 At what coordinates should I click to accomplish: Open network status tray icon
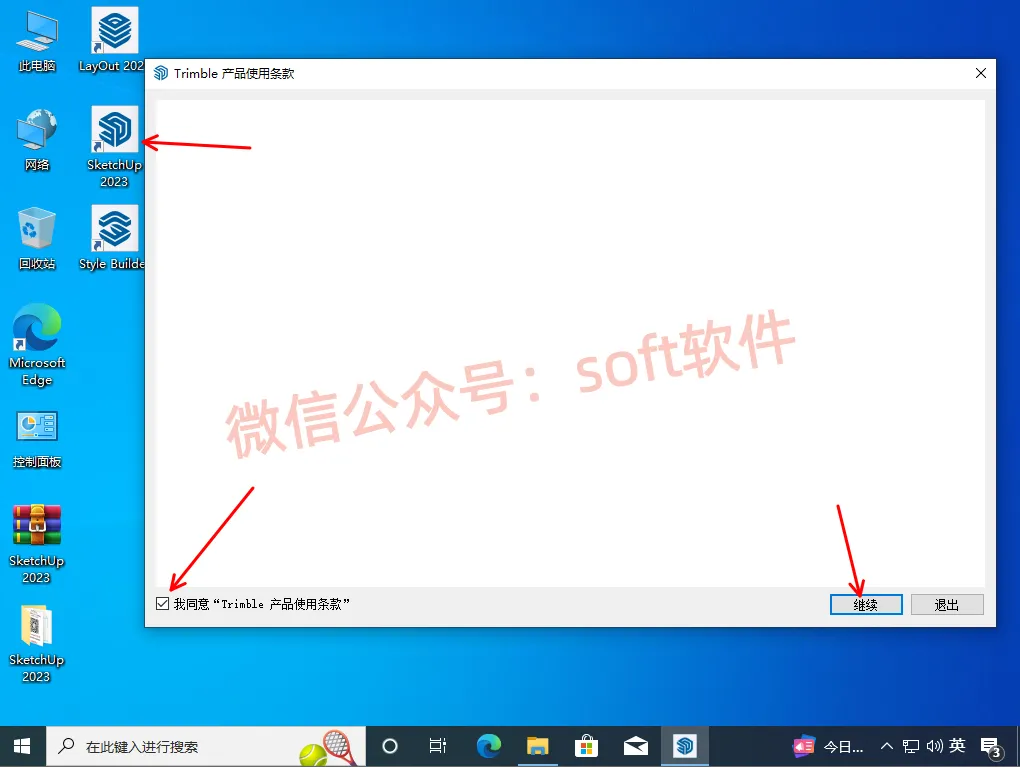[911, 746]
